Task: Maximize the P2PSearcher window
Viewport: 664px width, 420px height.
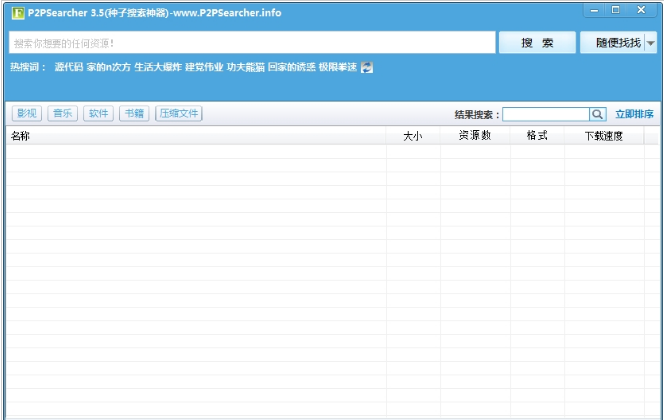Action: pos(616,10)
